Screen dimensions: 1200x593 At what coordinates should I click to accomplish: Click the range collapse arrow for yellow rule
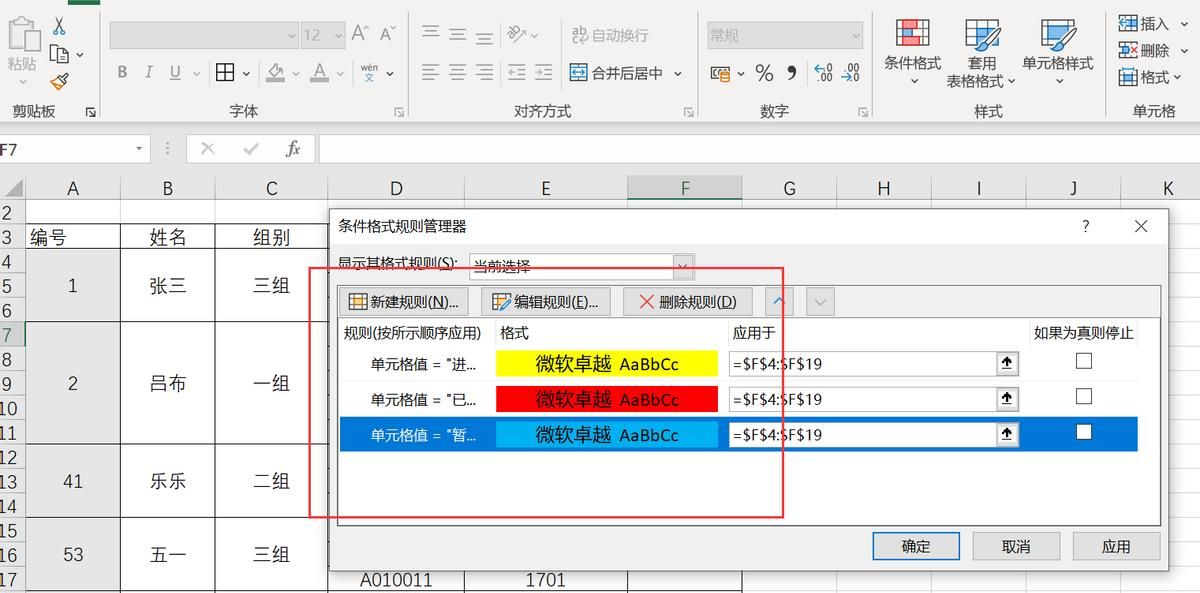click(x=1007, y=363)
